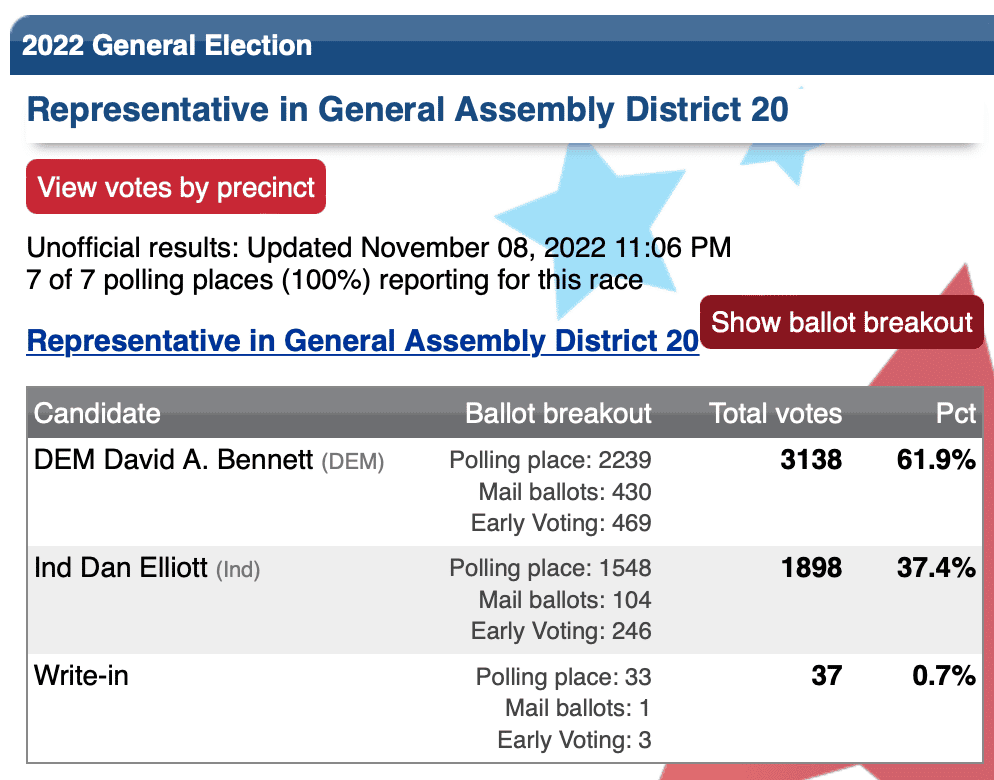Click Bennett's 61.9% percentage
This screenshot has height=780, width=994.
(936, 460)
